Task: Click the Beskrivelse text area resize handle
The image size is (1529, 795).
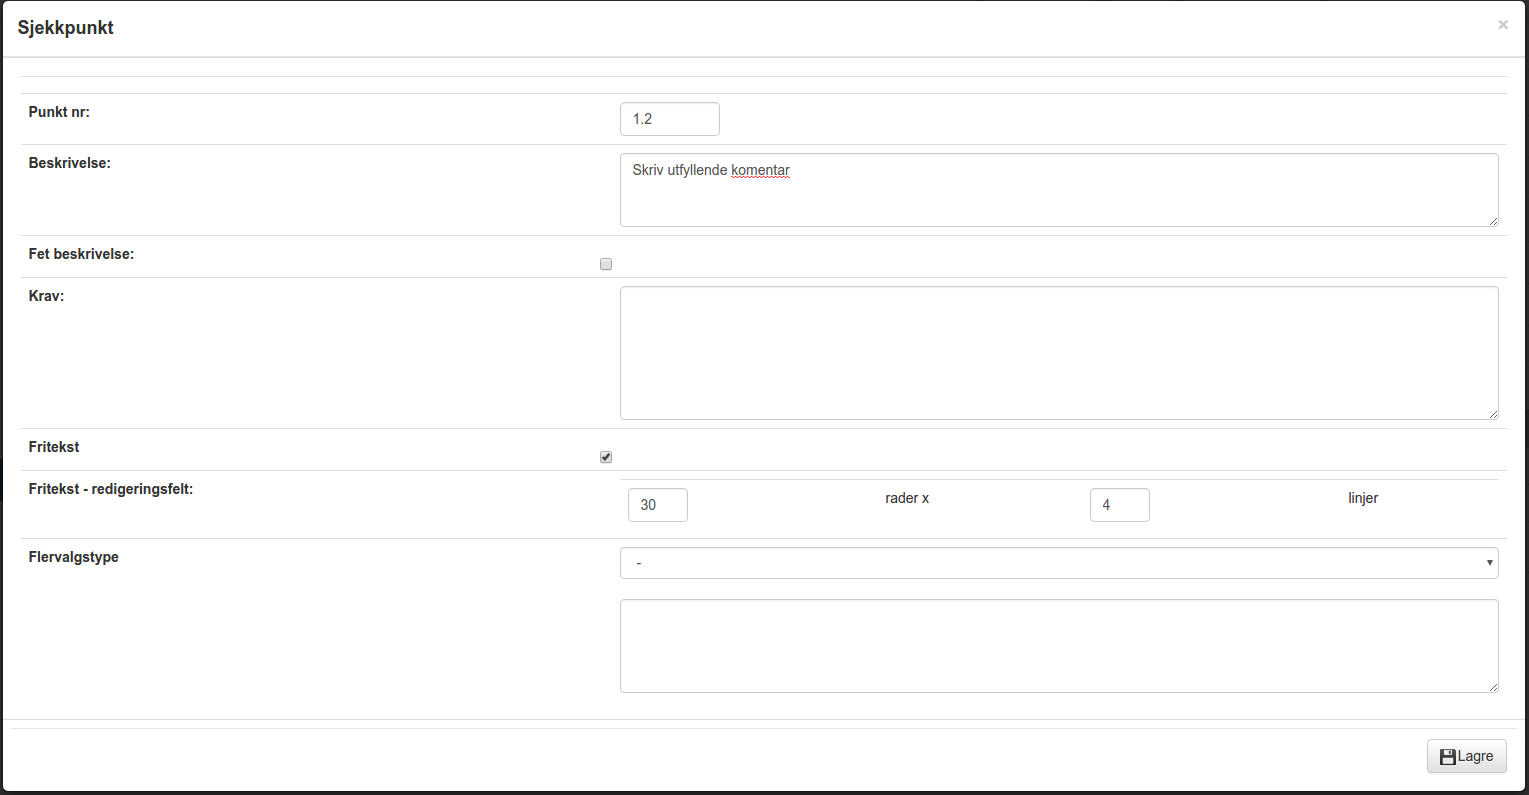Action: tap(1493, 221)
